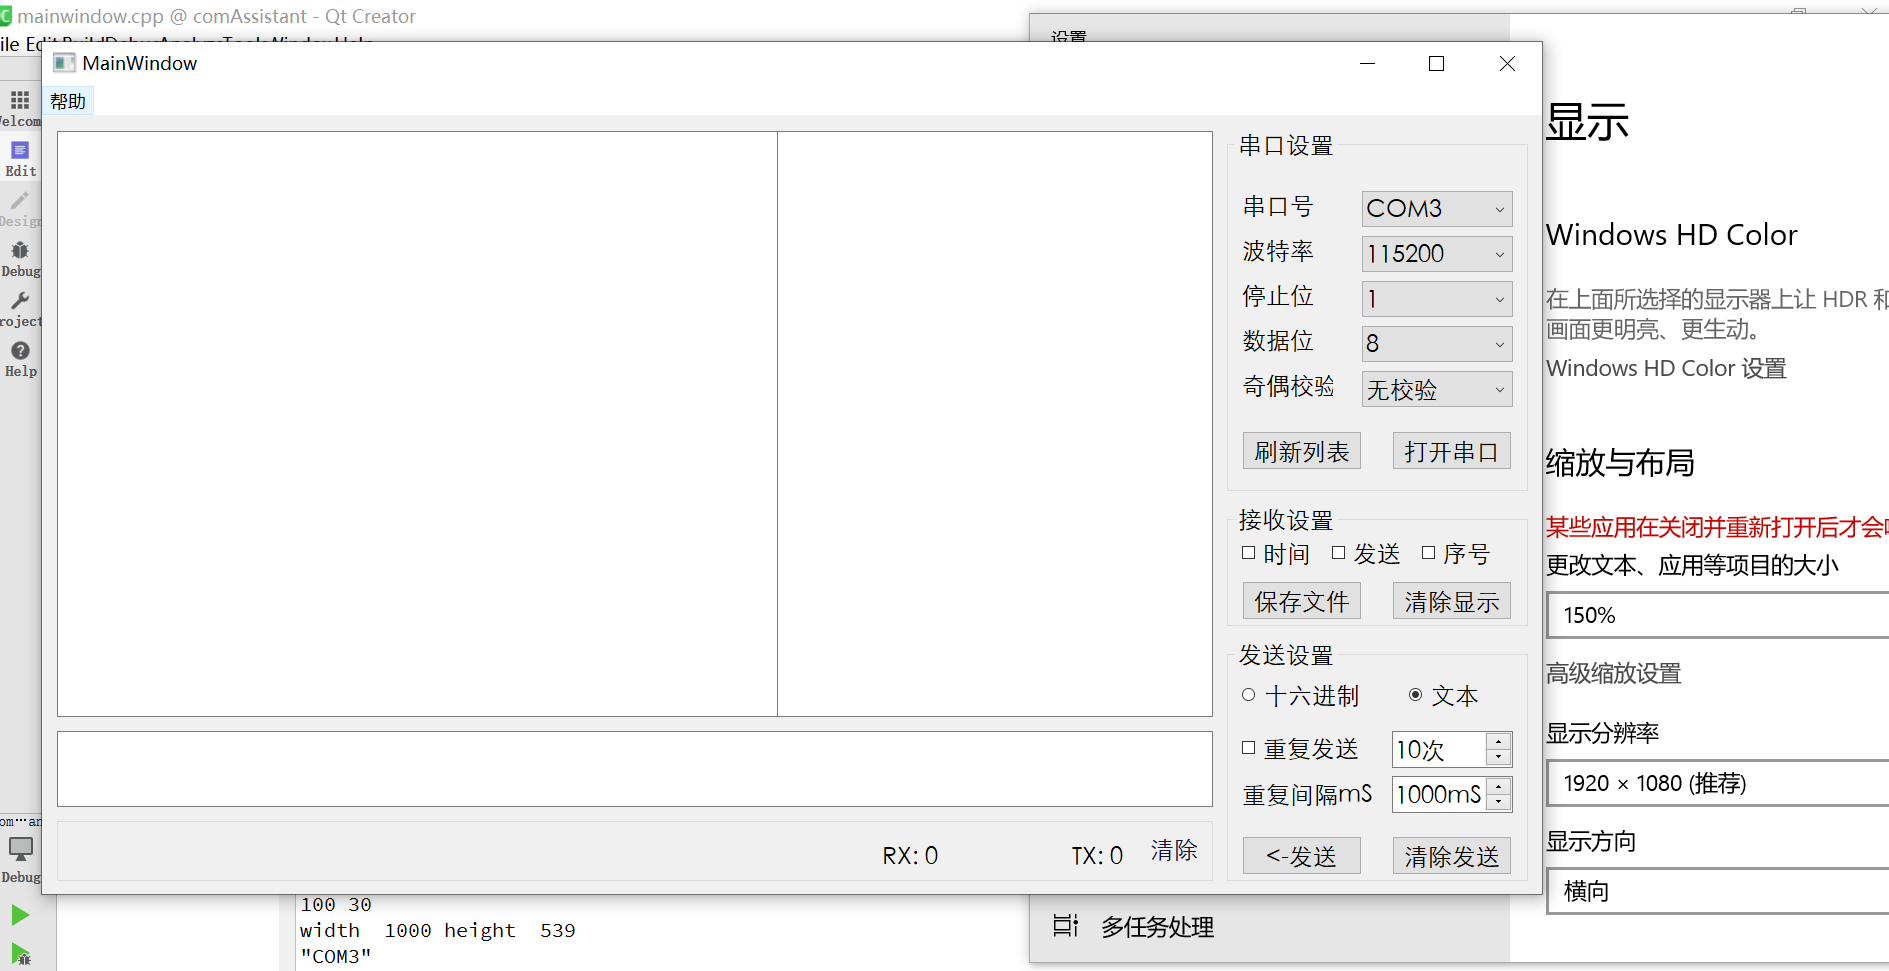Open Projects mode wrench icon
The height and width of the screenshot is (971, 1889).
(x=20, y=308)
